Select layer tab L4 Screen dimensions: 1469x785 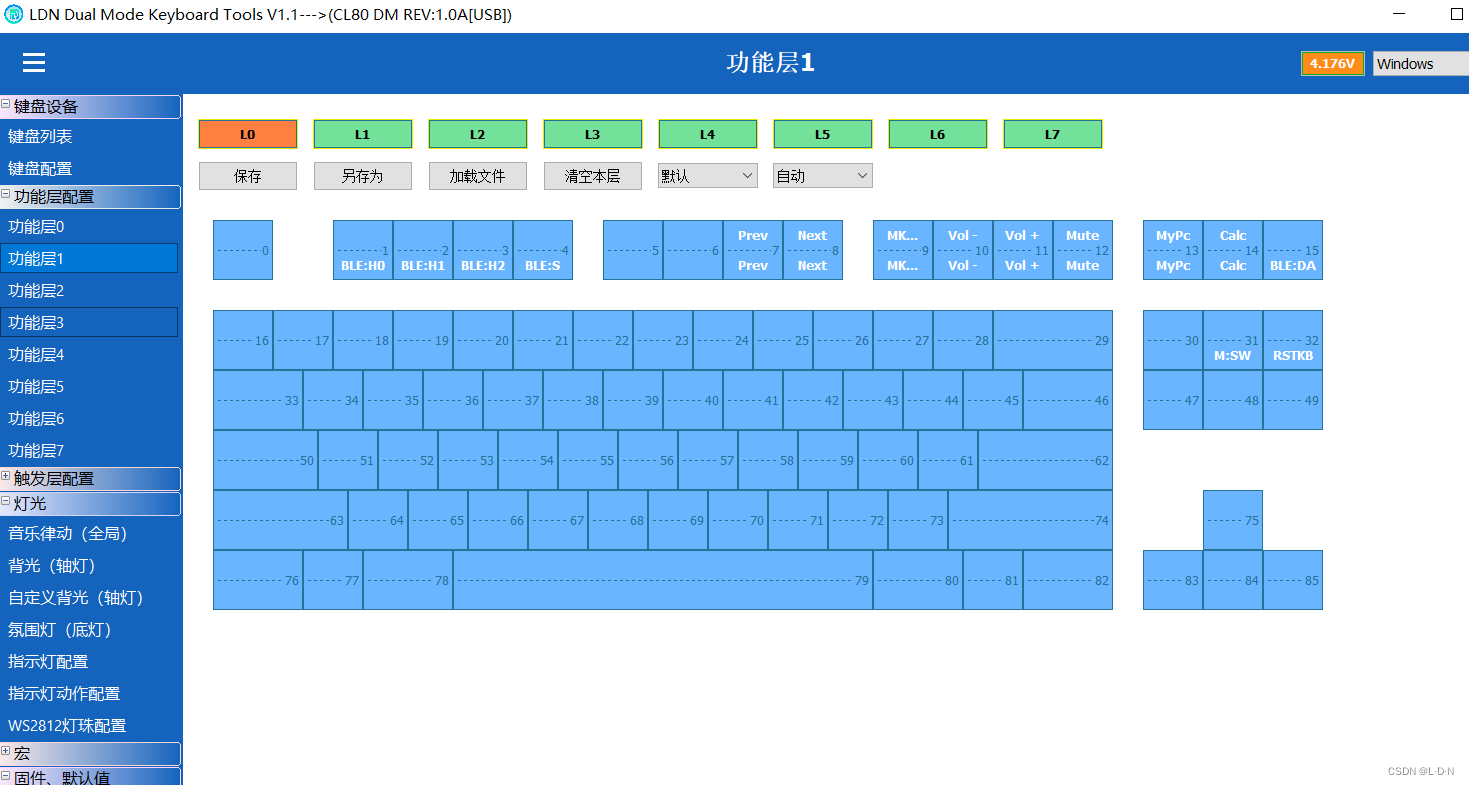707,134
